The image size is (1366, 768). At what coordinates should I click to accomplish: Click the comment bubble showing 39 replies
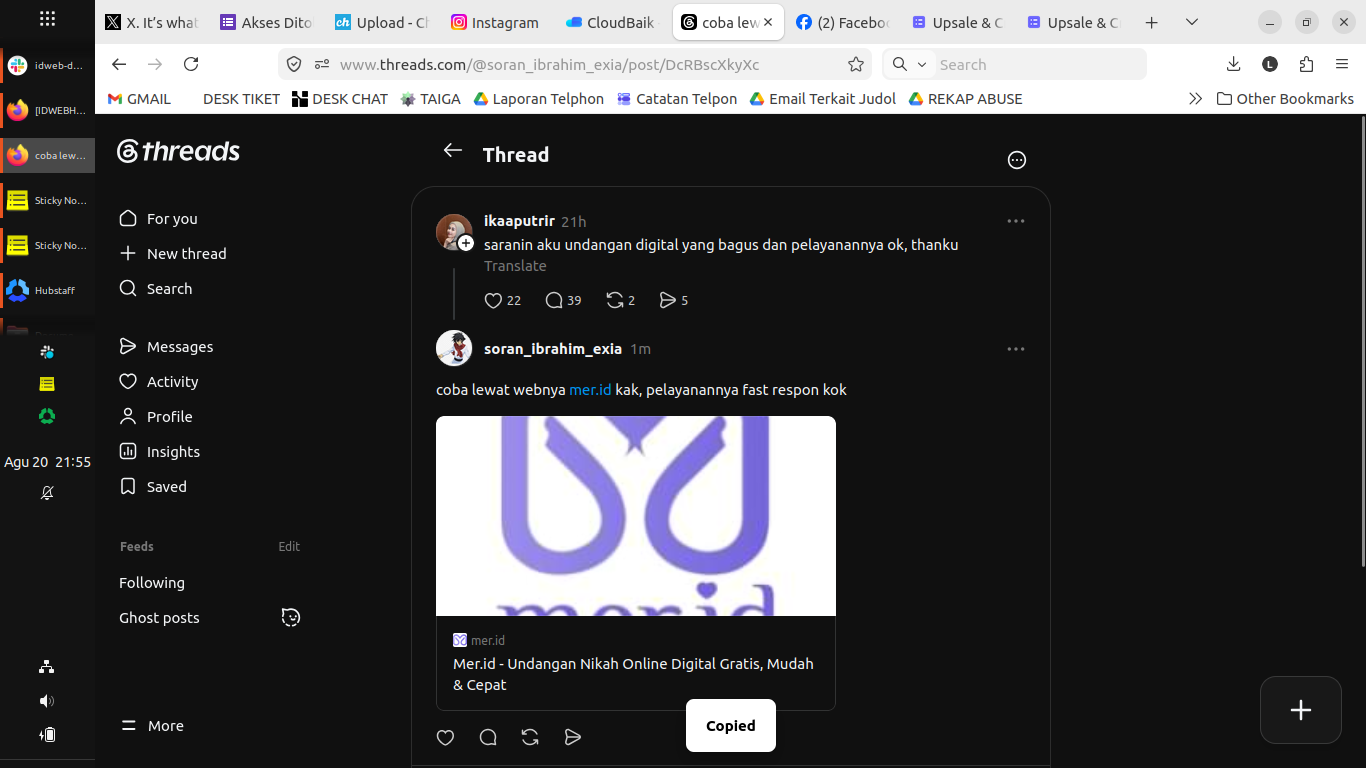coord(554,300)
